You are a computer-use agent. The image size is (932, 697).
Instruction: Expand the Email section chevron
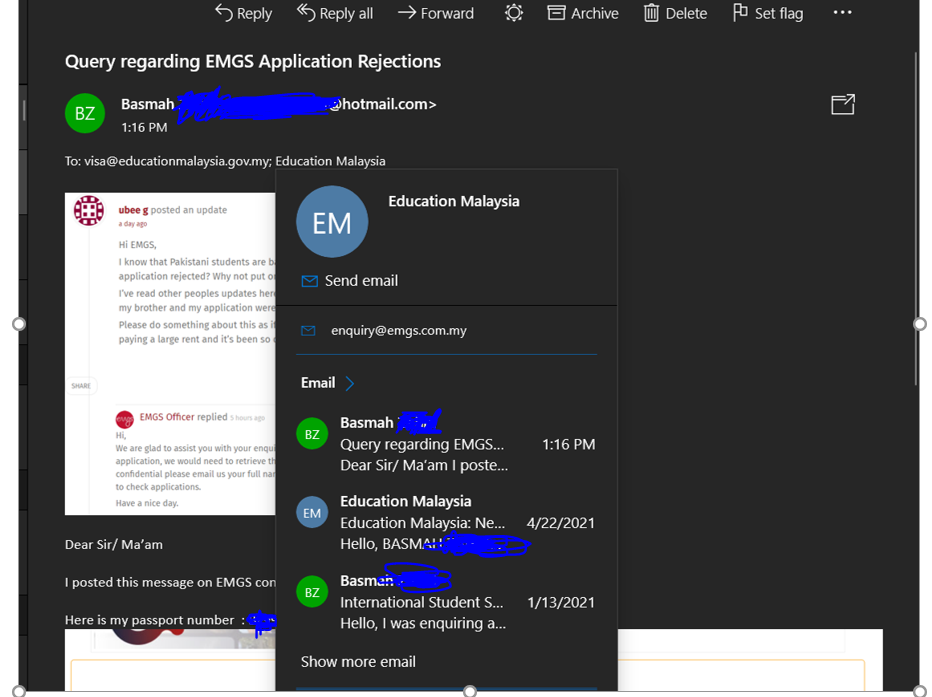(x=349, y=383)
